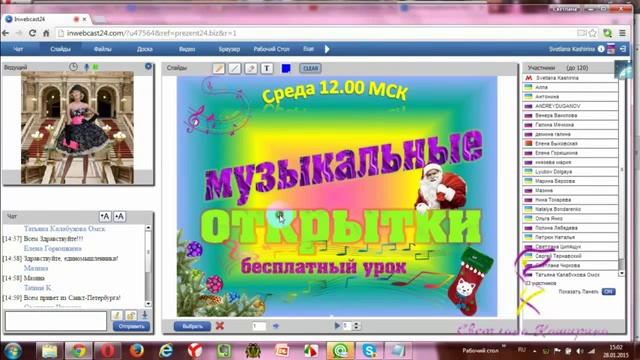Open the Chrome menu (three lines)
The image size is (640, 360).
click(x=622, y=33)
